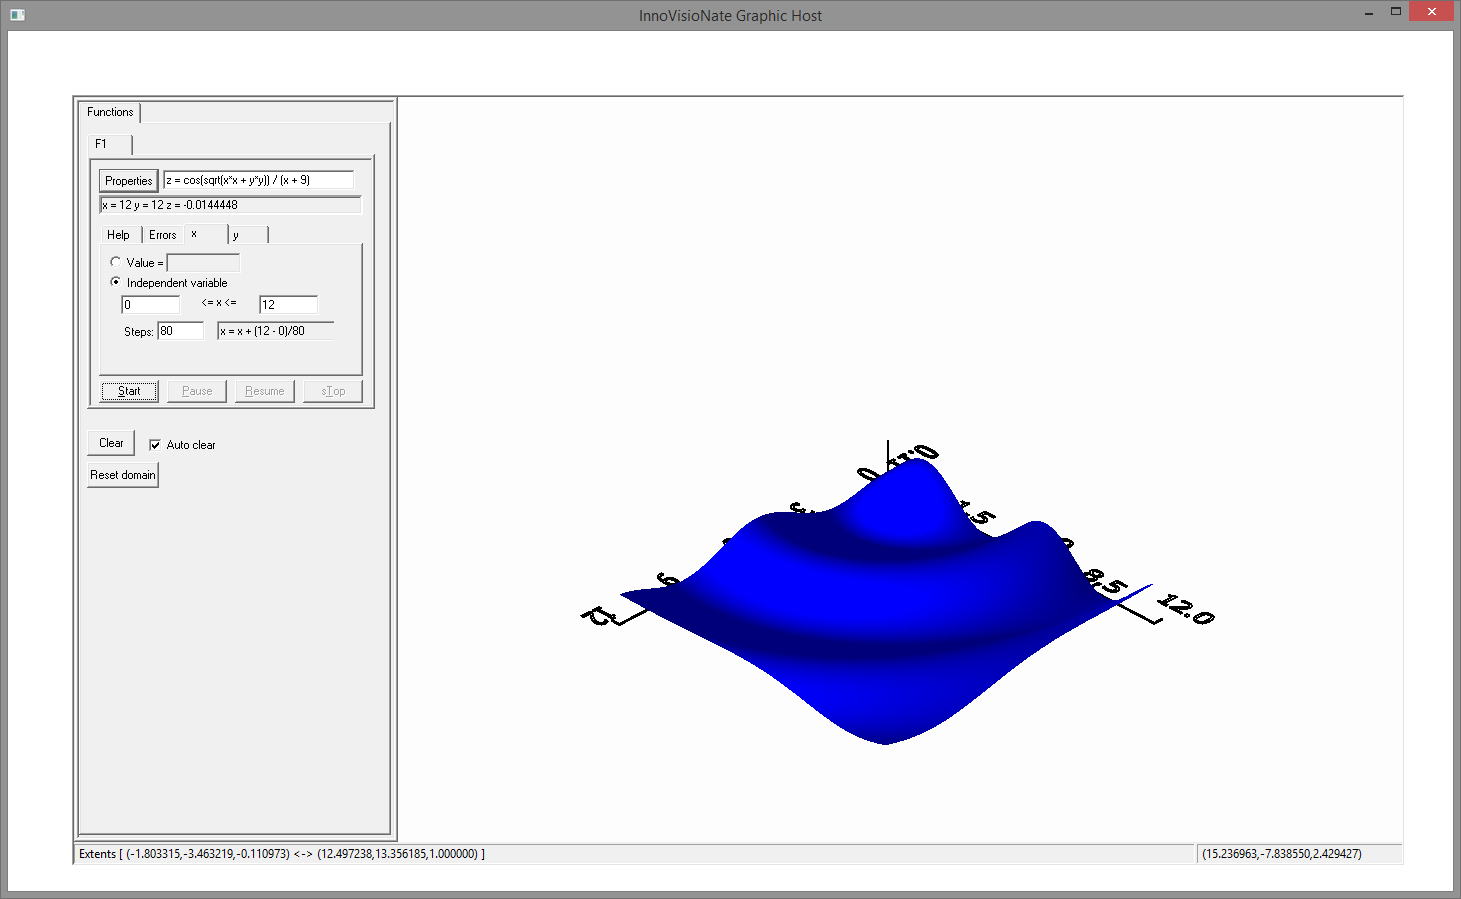Maximize the Graphic Host window

1395,12
